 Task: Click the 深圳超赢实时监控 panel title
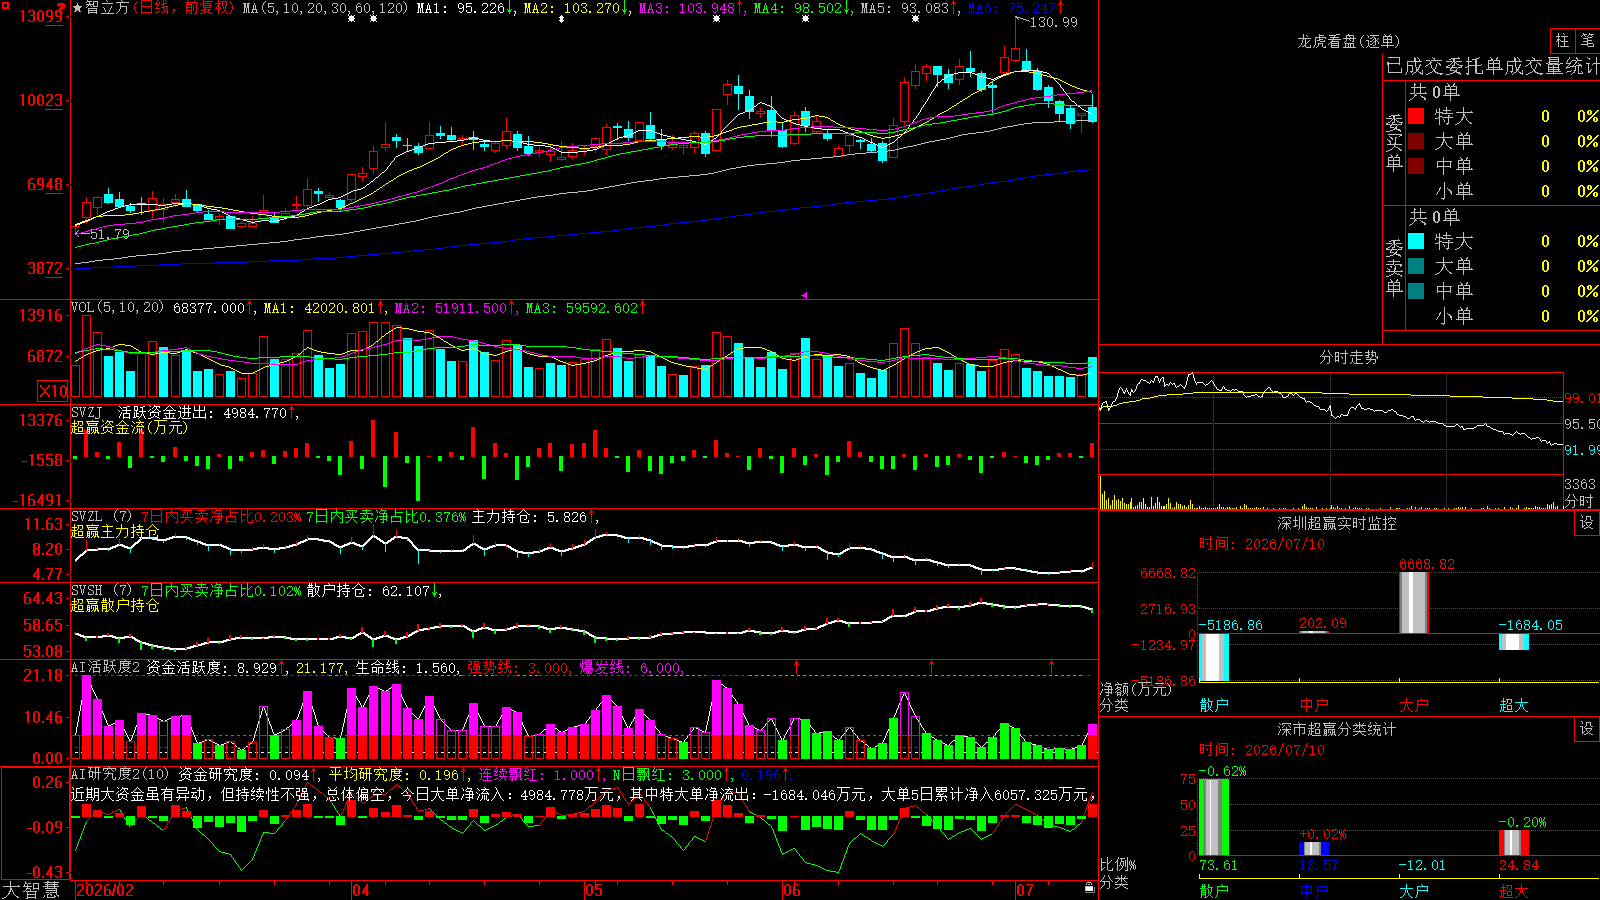(x=1337, y=523)
